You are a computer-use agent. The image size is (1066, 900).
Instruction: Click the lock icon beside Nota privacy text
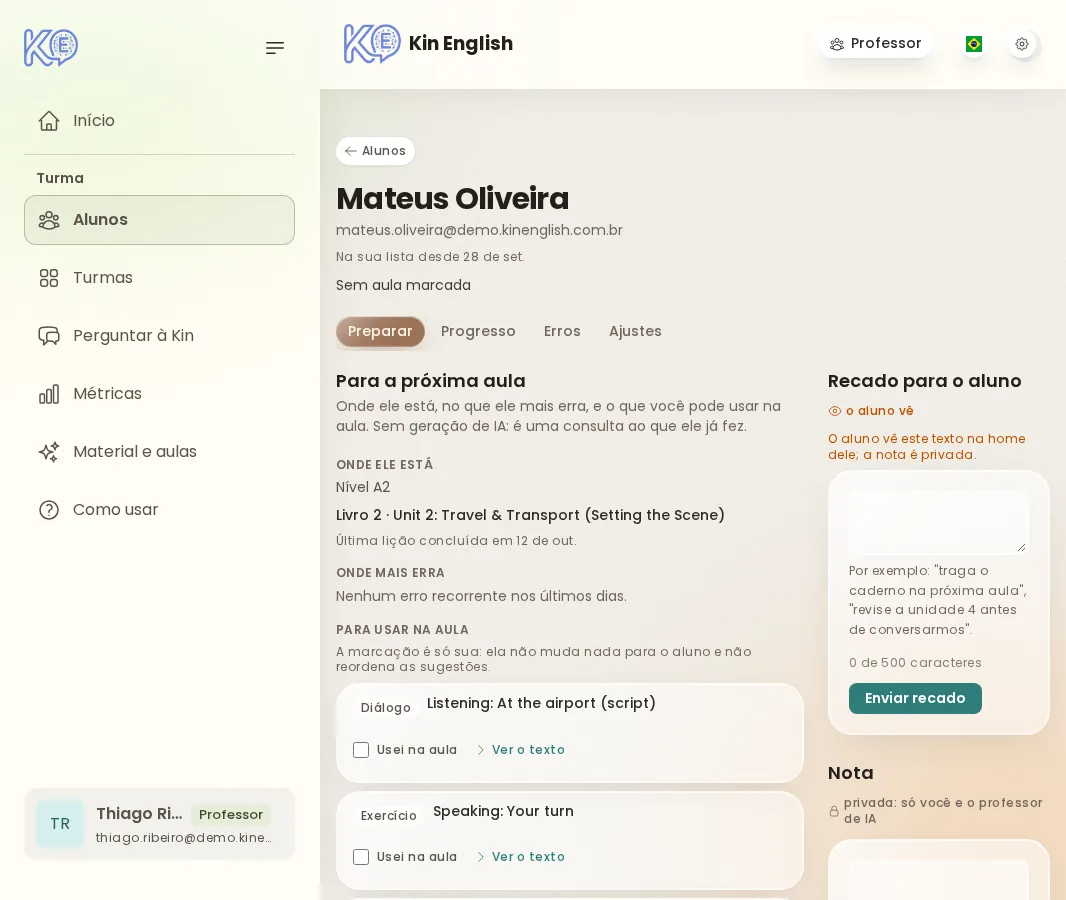(834, 812)
